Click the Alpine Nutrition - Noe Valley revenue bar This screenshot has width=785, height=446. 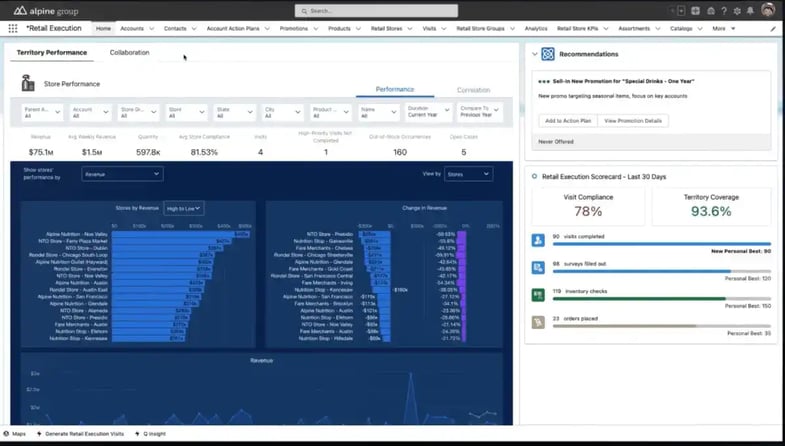coord(181,234)
